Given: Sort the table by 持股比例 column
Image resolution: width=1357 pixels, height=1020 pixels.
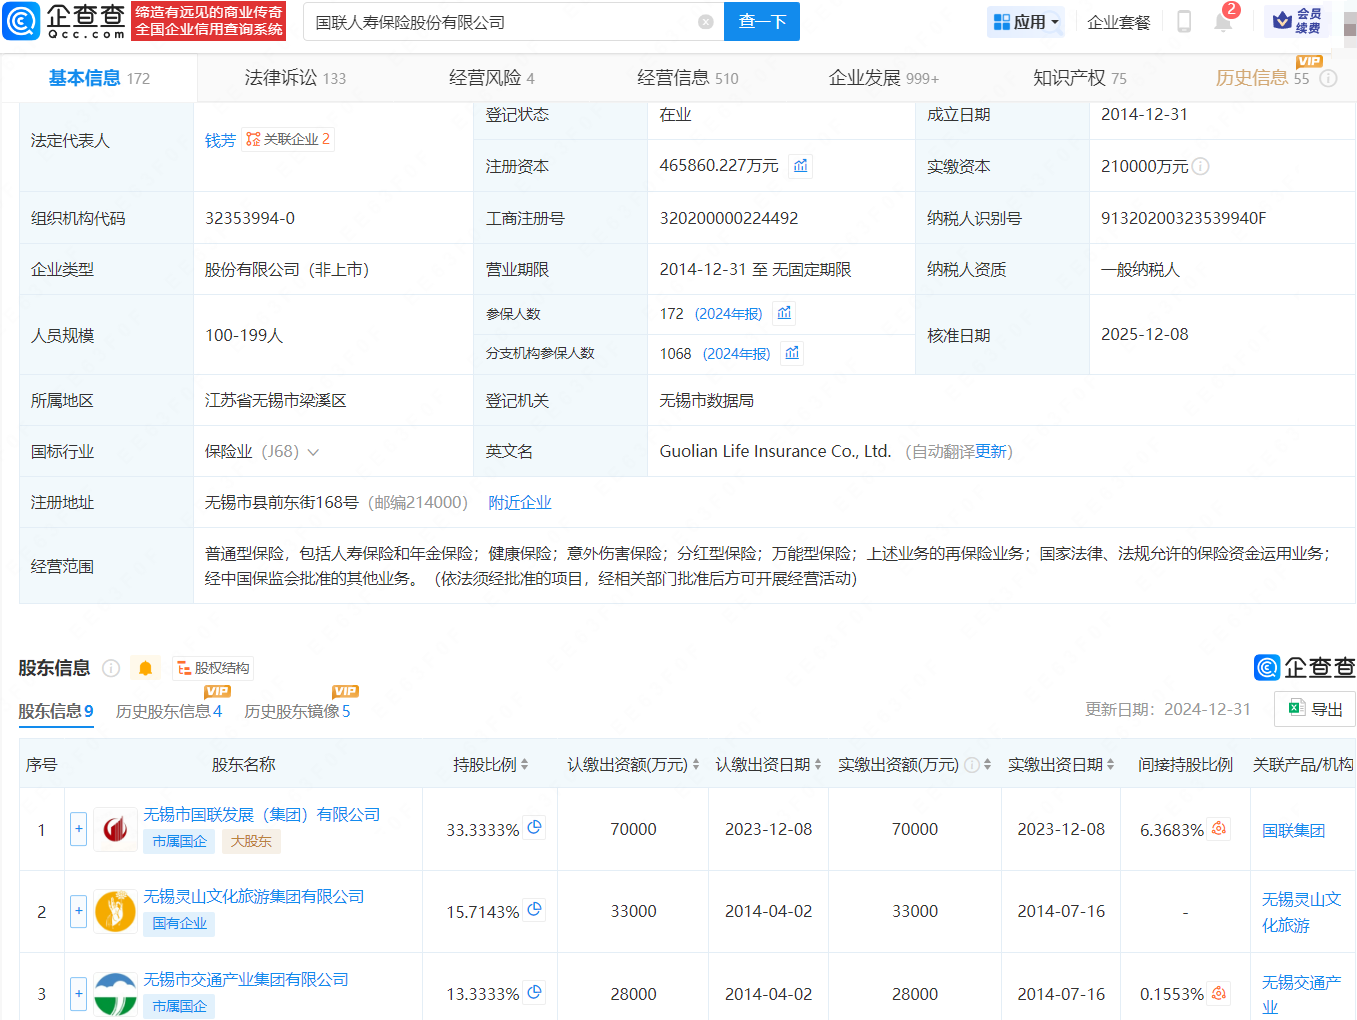Looking at the screenshot, I should pyautogui.click(x=490, y=765).
